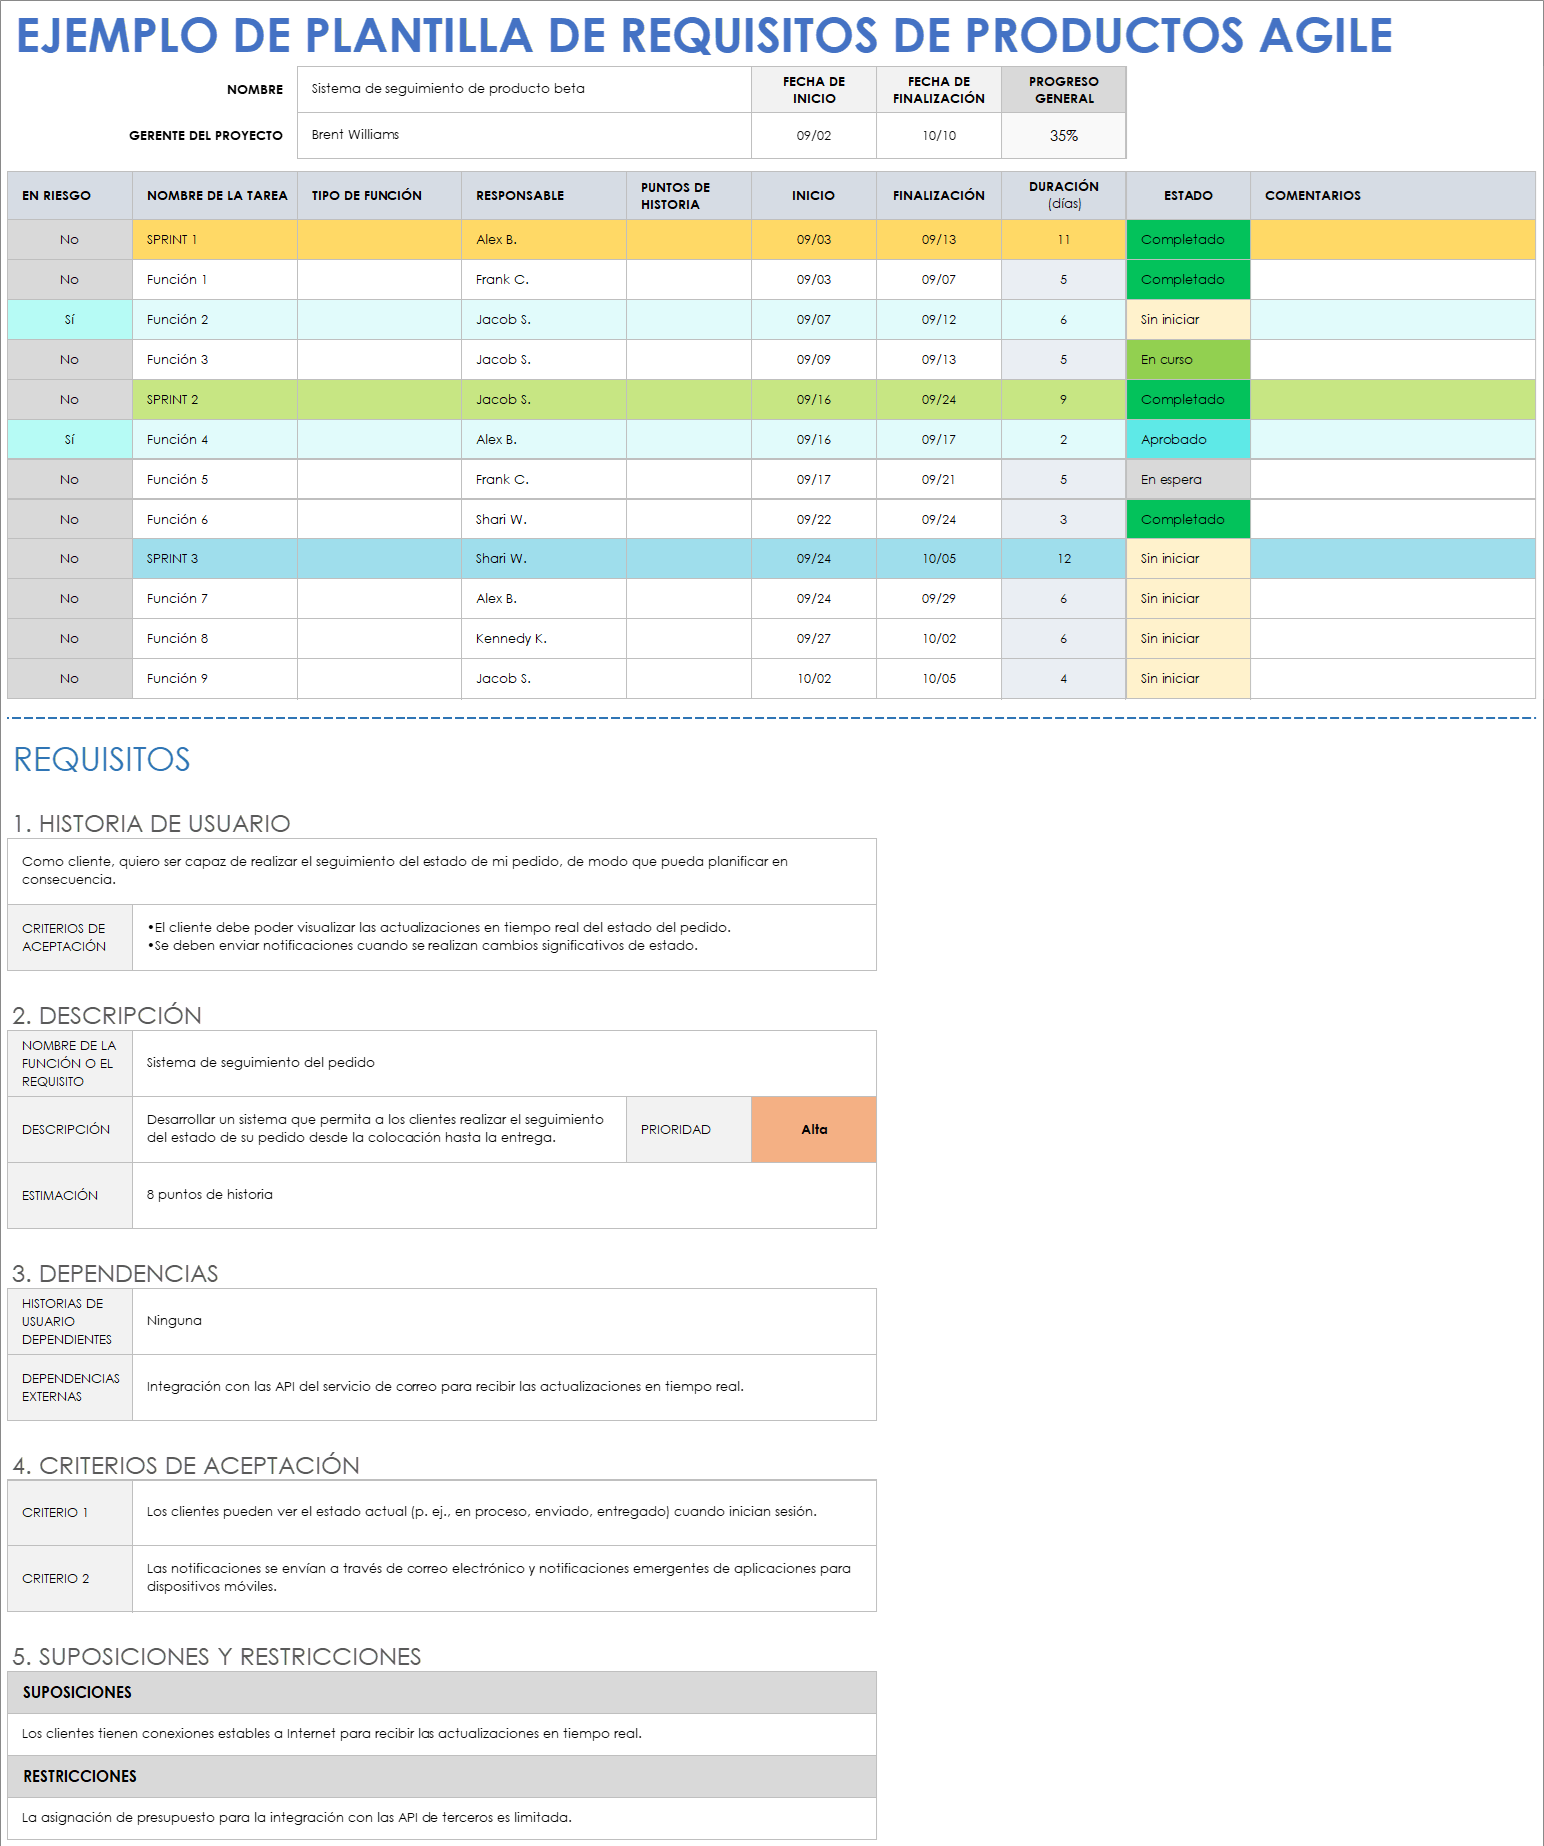Screen dimensions: 1544x1846
Task: Click the CRITERIO 1 label cell
Action: coord(70,1513)
